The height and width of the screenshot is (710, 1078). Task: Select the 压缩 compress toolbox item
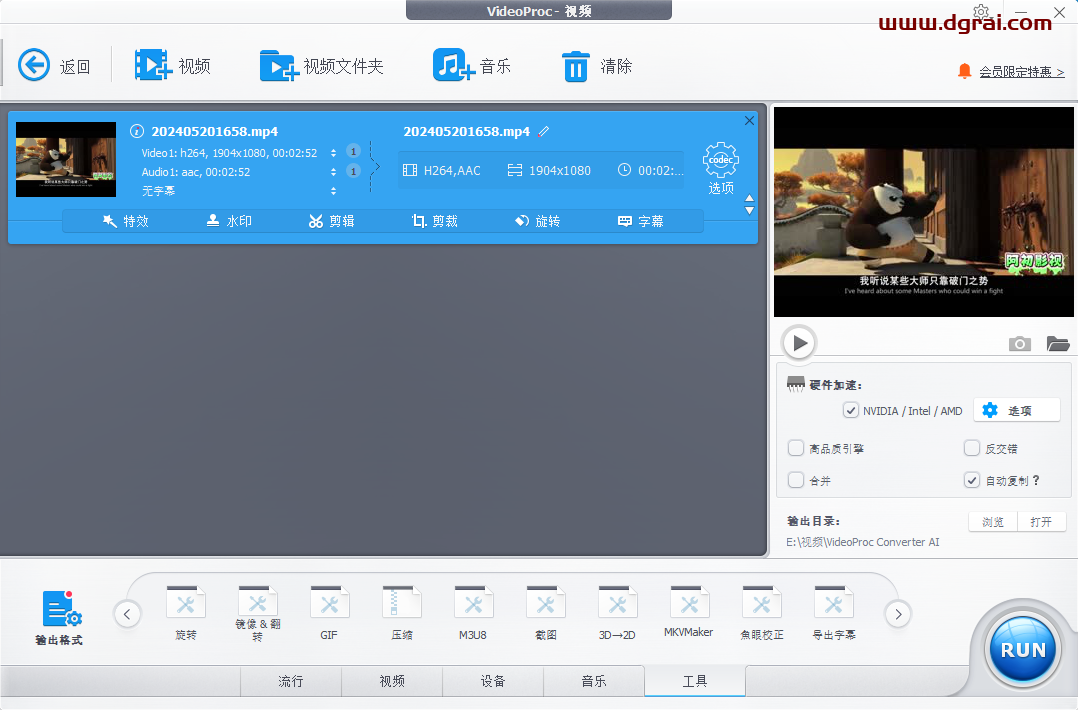pyautogui.click(x=402, y=613)
